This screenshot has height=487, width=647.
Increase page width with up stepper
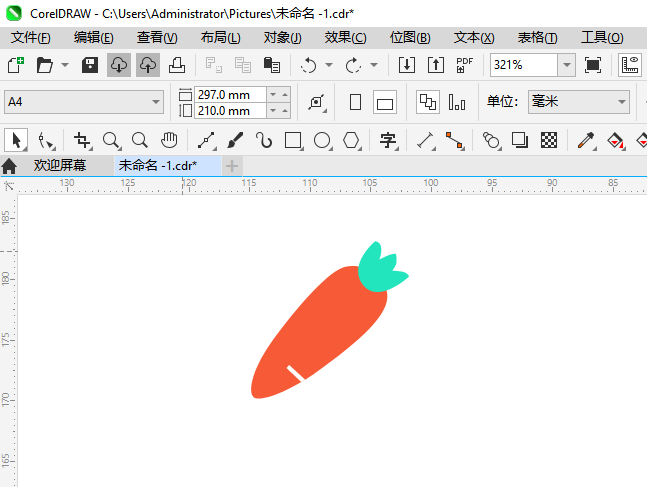[285, 95]
